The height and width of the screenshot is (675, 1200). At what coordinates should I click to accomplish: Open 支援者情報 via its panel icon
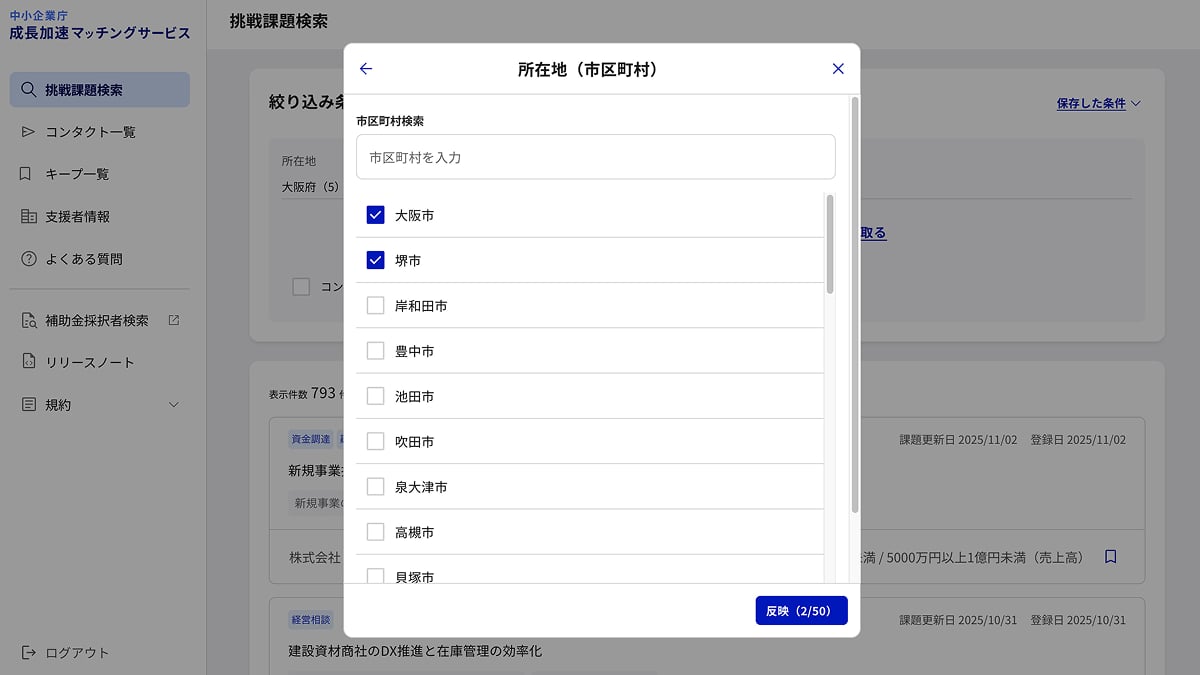tap(28, 216)
